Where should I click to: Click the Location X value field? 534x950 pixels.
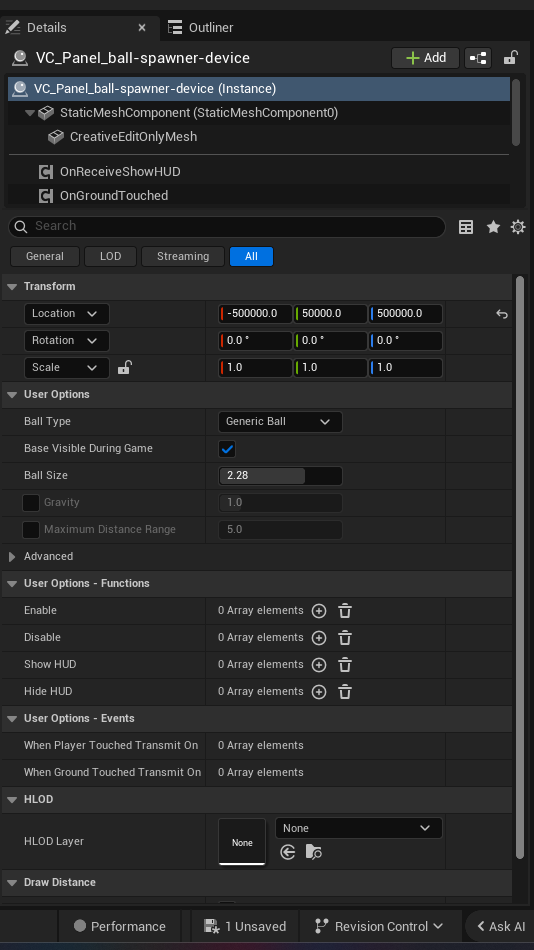point(255,314)
